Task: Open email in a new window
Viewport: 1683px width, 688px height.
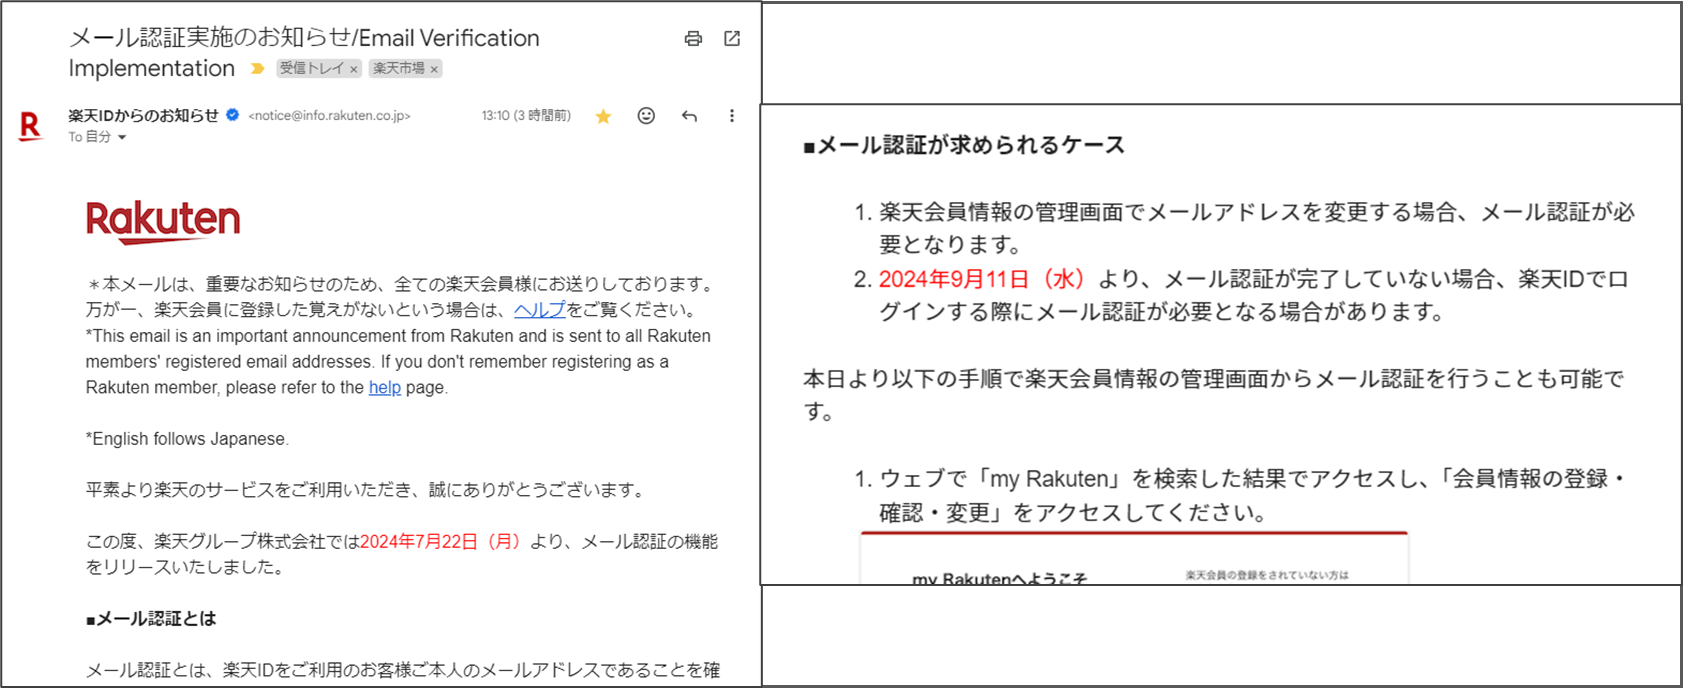Action: click(x=732, y=39)
